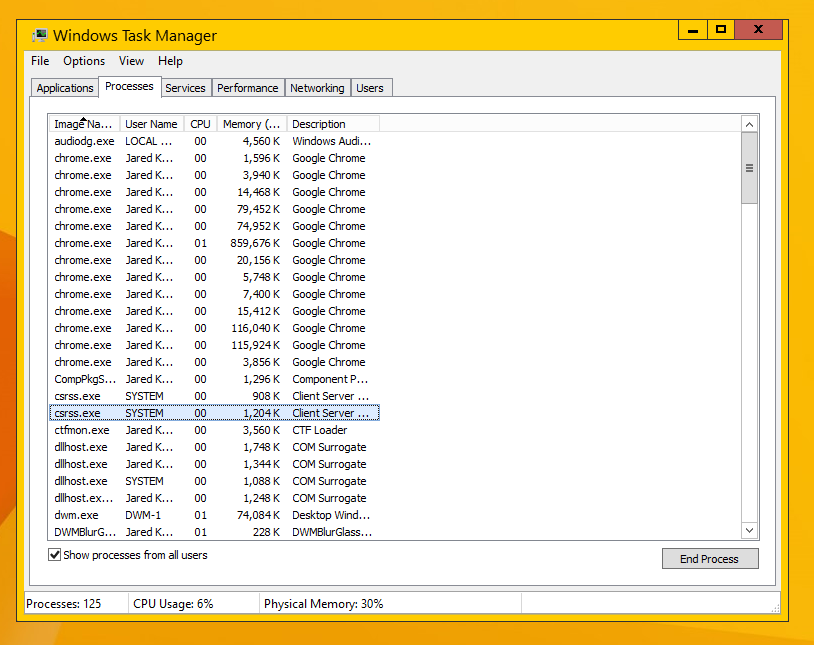Minimize the Task Manager window

pyautogui.click(x=693, y=30)
